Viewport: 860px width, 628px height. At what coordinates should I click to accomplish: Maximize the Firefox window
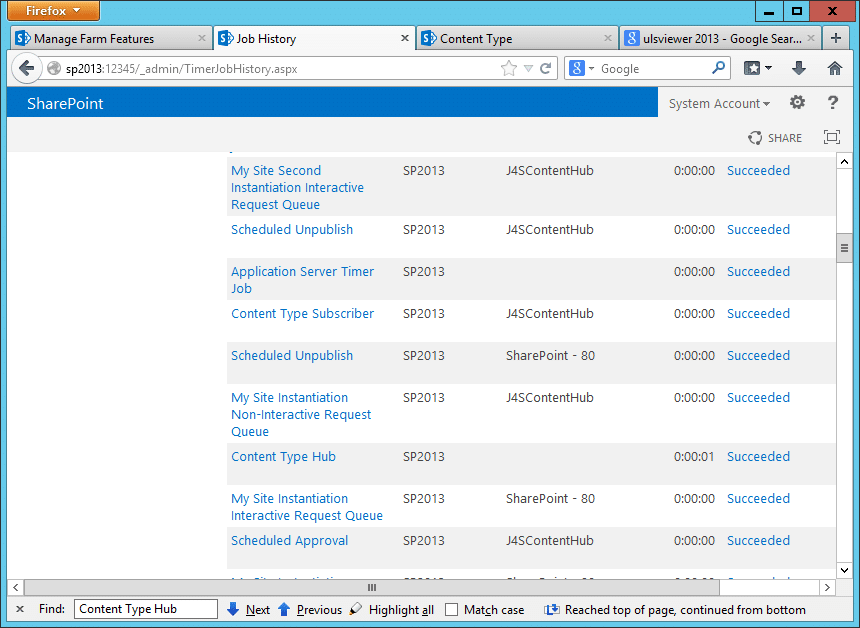(797, 10)
